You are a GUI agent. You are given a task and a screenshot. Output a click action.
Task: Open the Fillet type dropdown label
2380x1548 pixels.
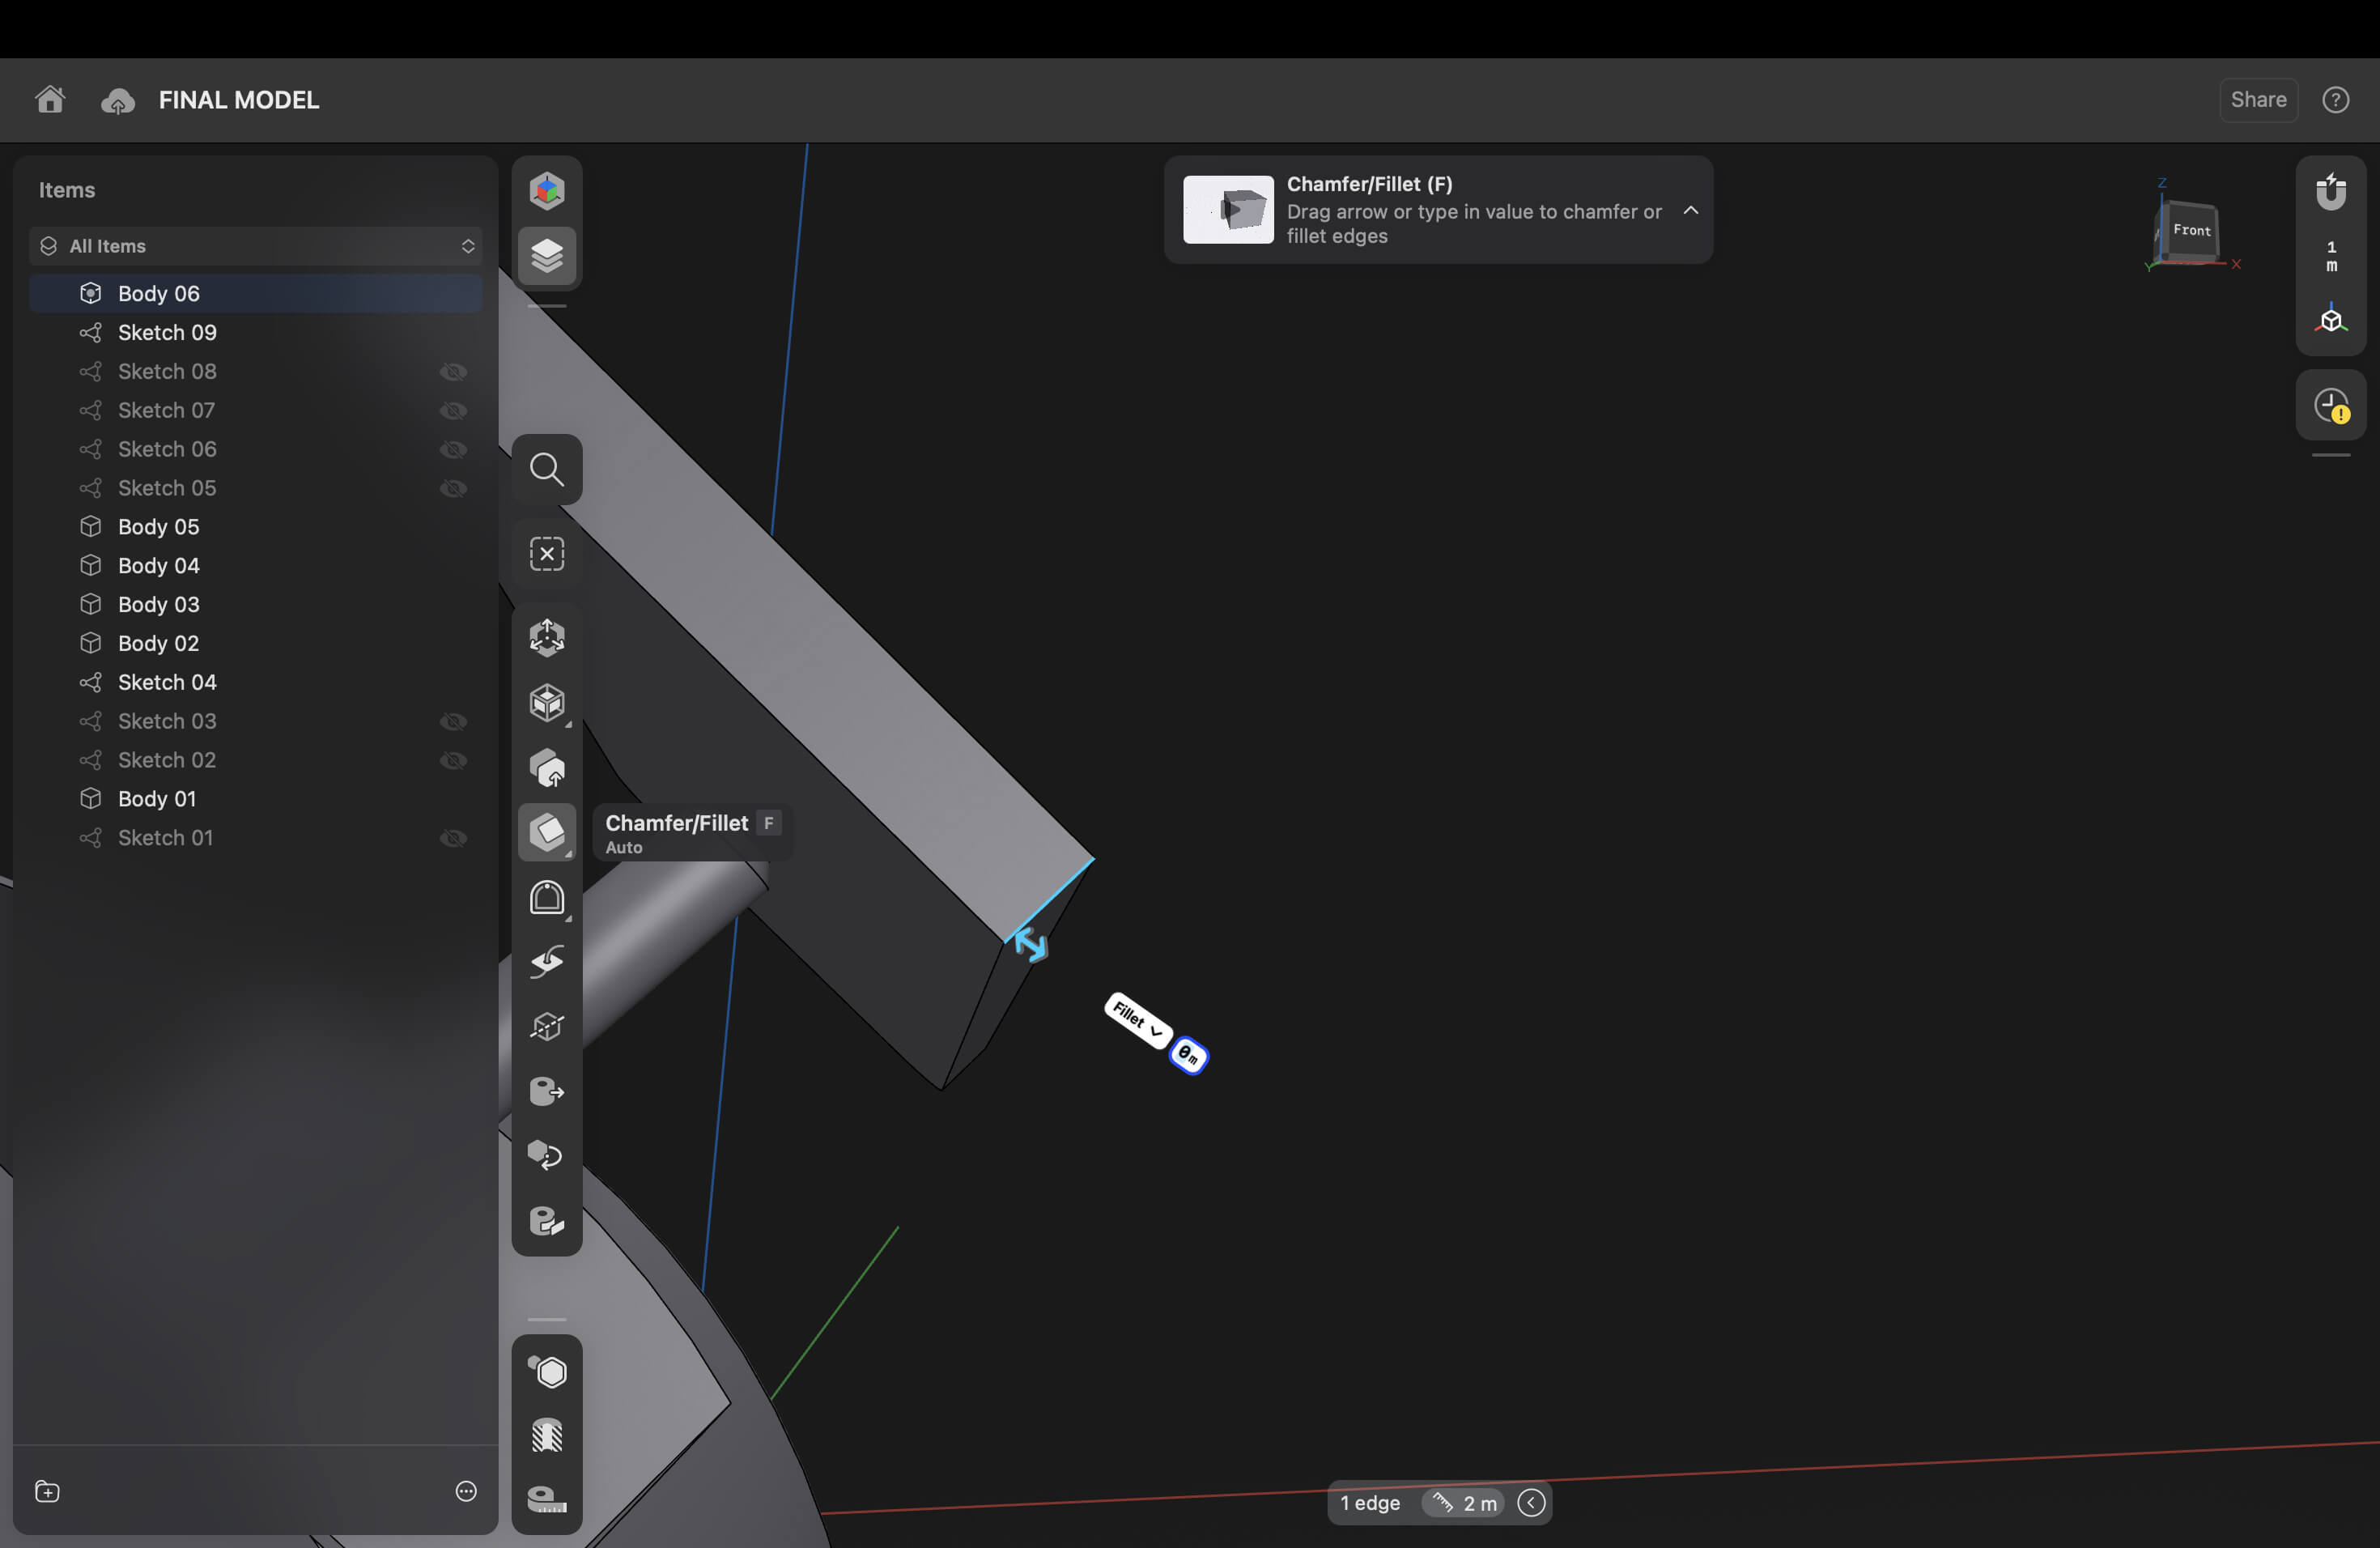pos(1137,1021)
